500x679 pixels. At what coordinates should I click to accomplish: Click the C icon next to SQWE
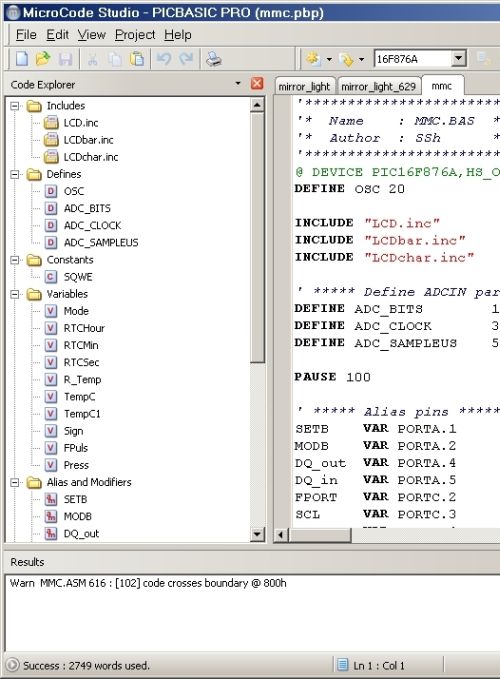[51, 277]
